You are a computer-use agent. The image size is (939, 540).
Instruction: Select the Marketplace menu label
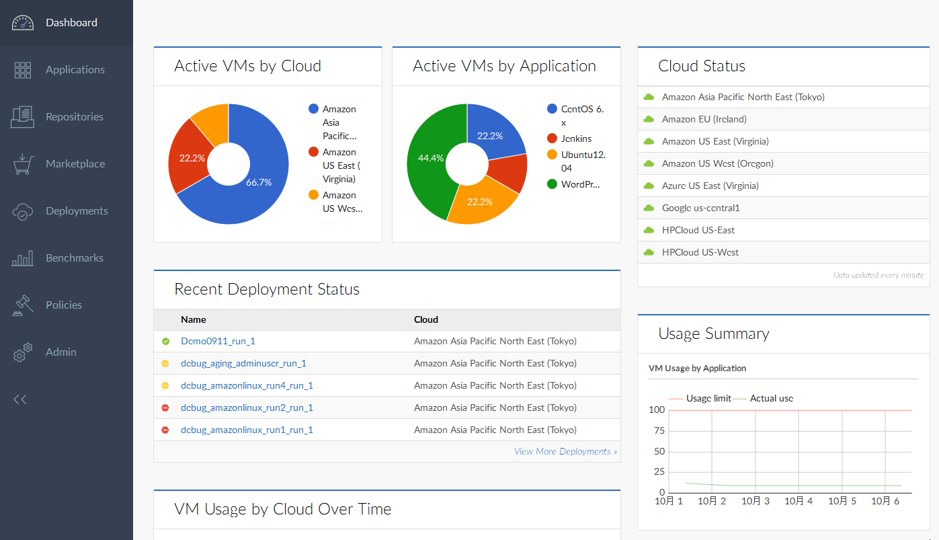(x=75, y=164)
